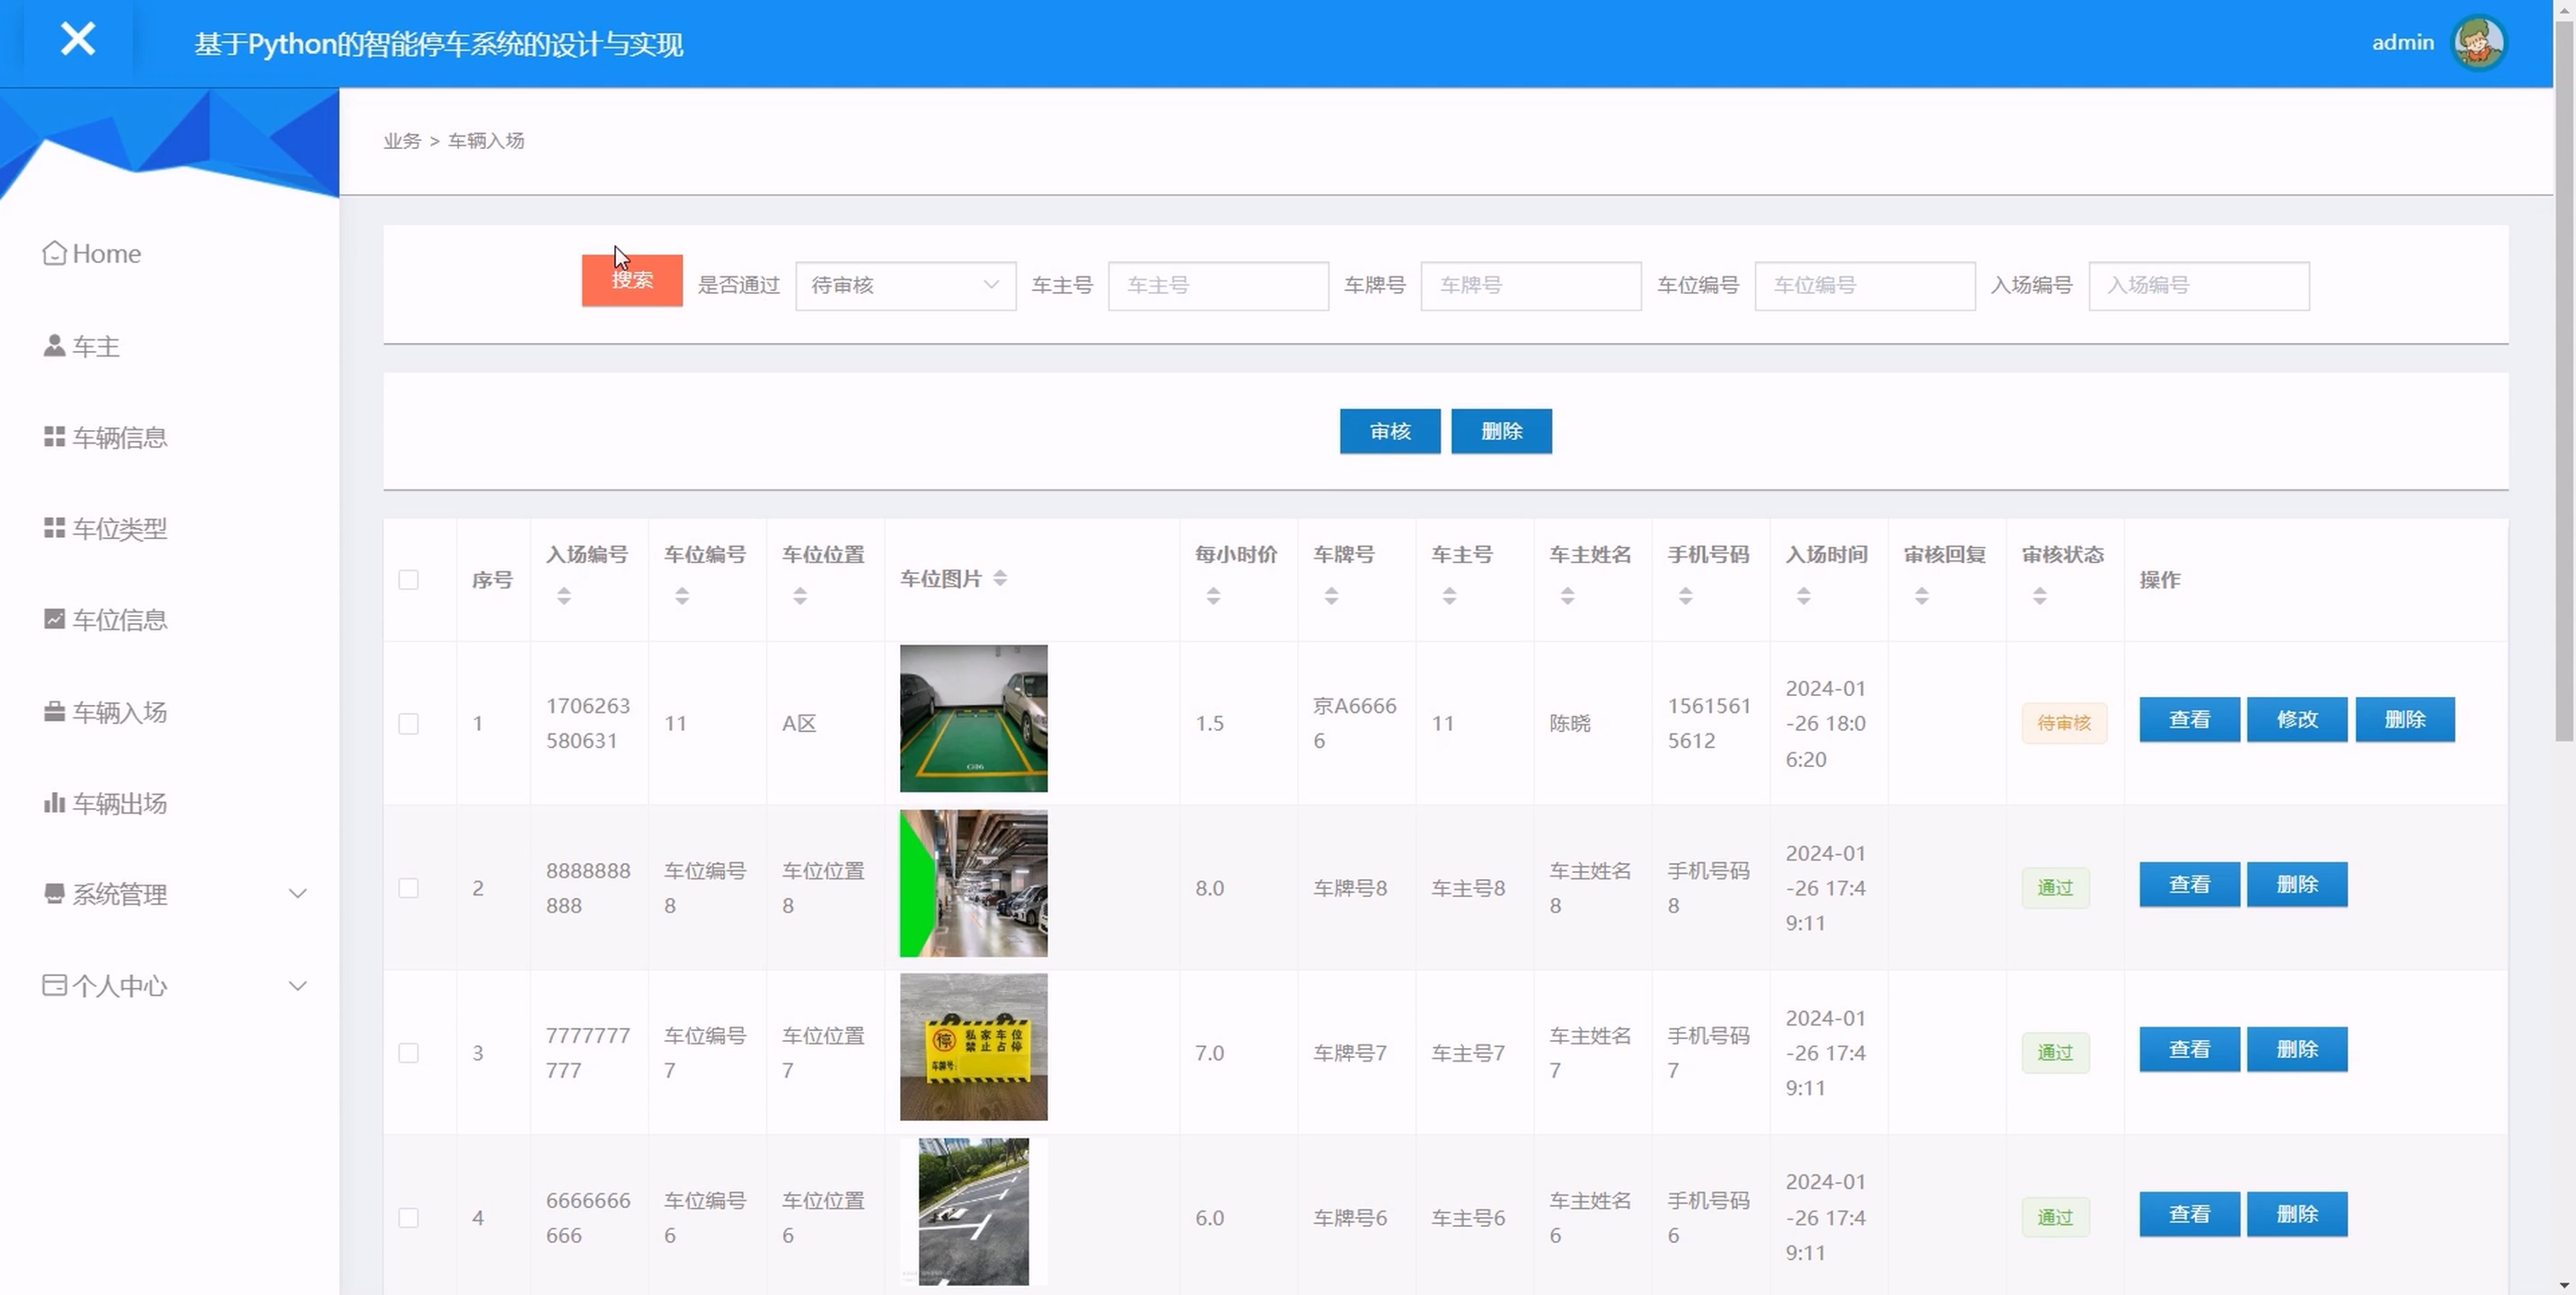Viewport: 2576px width, 1295px height.
Task: Sort by 车主姓名 column arrows
Action: click(1567, 596)
